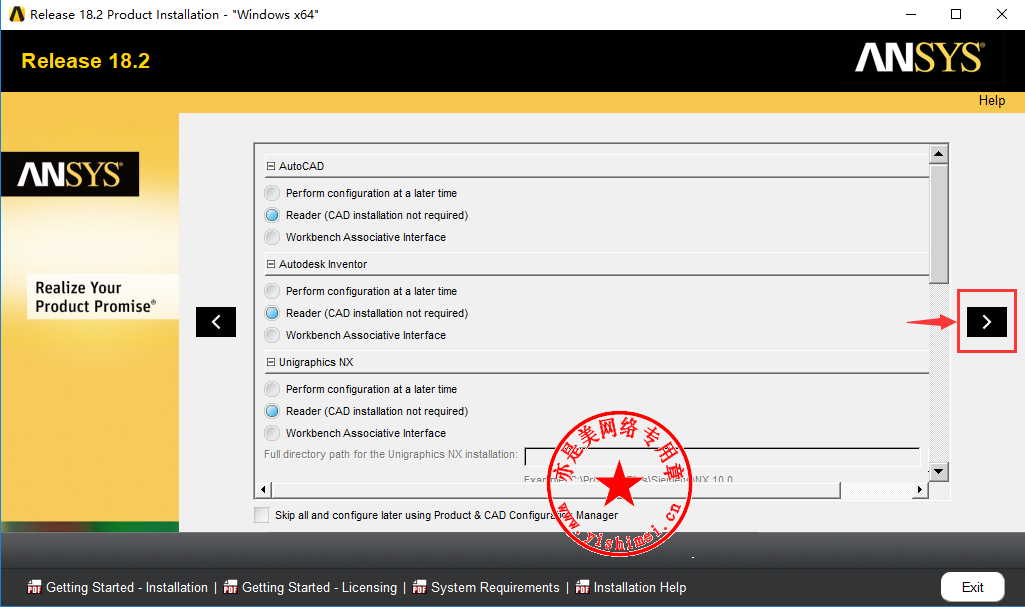1025x607 pixels.
Task: Click 'Full directory path for the Unigraphics NX installation' label
Action: 391,454
